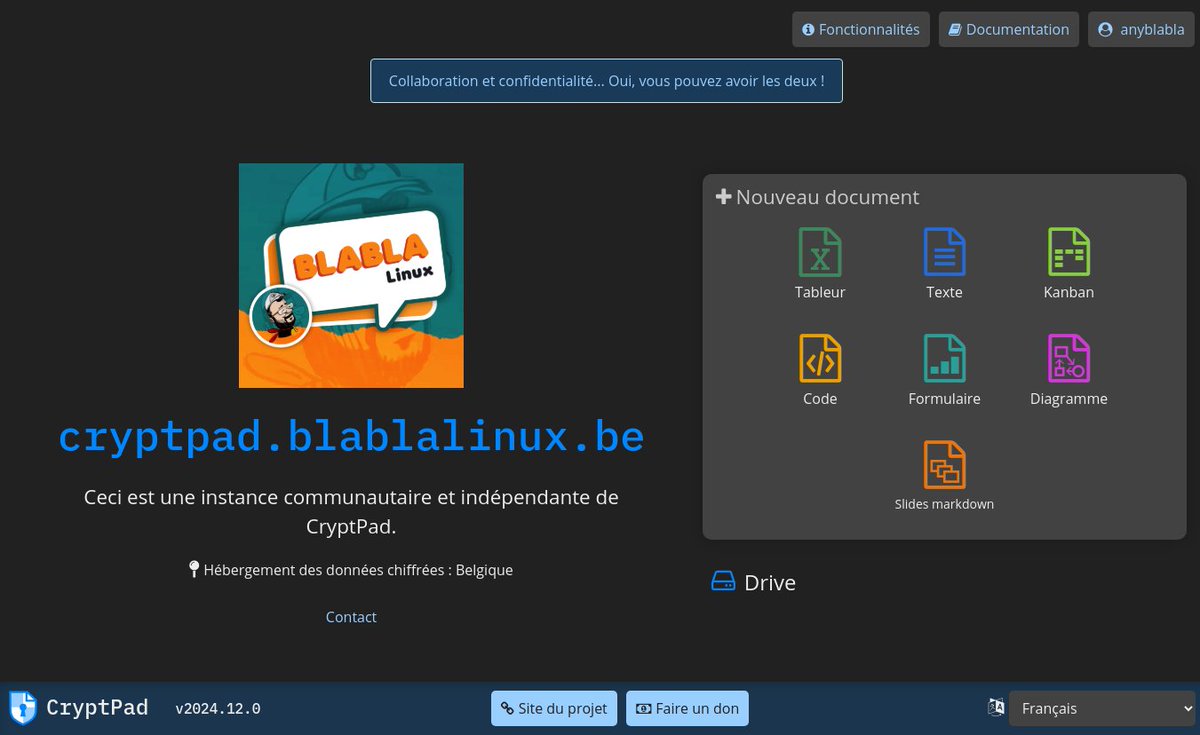
Task: Click the community instance description text
Action: 351,511
